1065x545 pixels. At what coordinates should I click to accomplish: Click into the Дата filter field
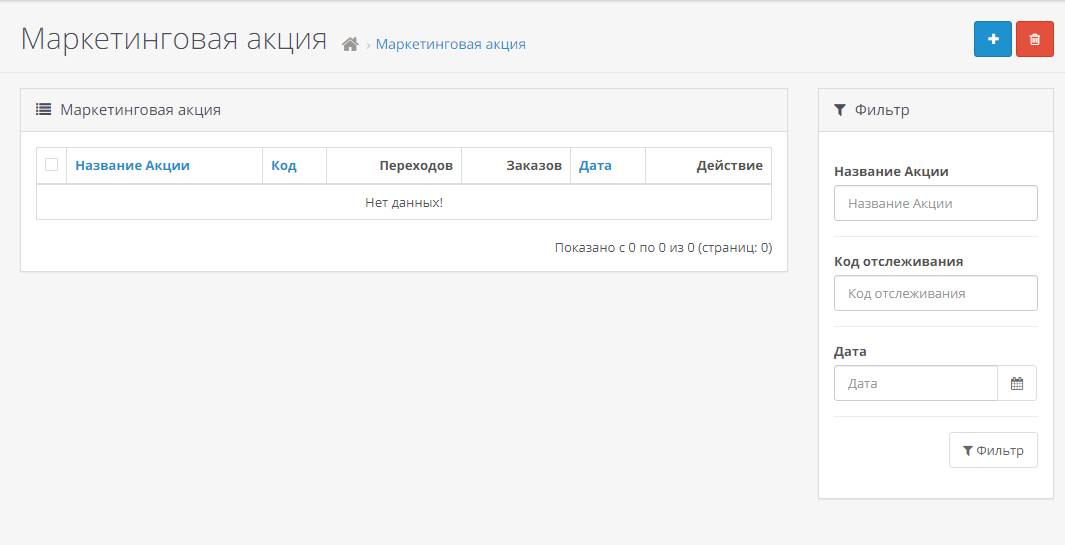click(x=915, y=383)
